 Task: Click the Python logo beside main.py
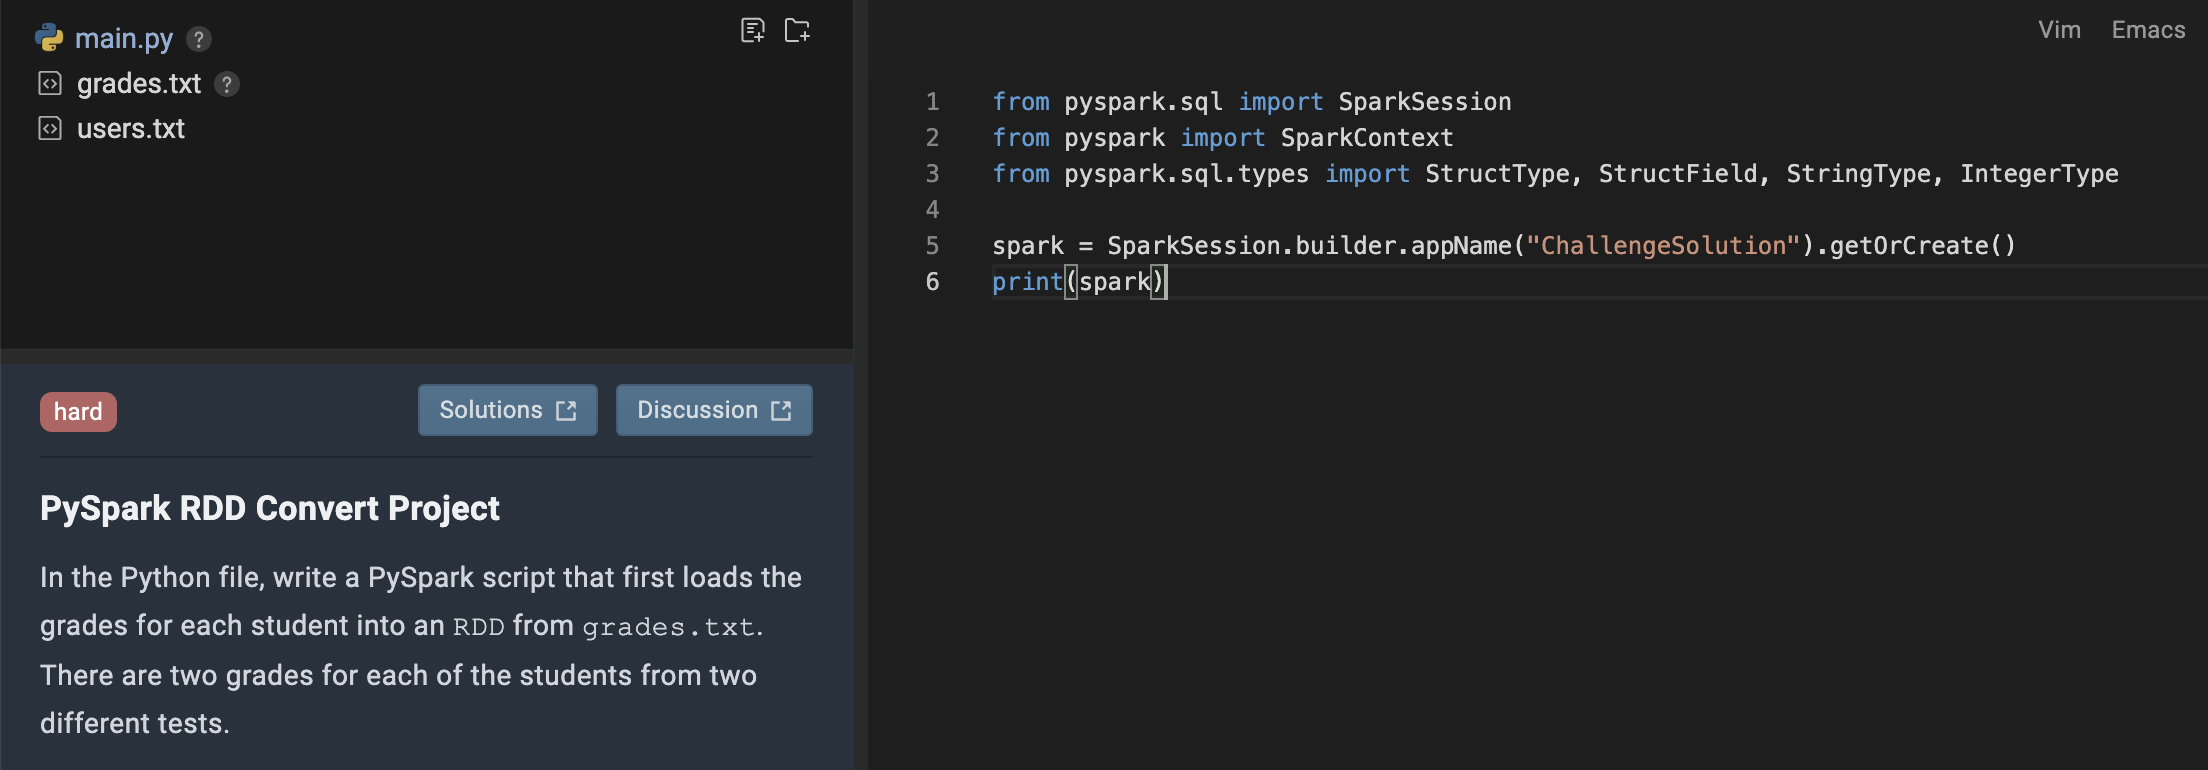49,39
